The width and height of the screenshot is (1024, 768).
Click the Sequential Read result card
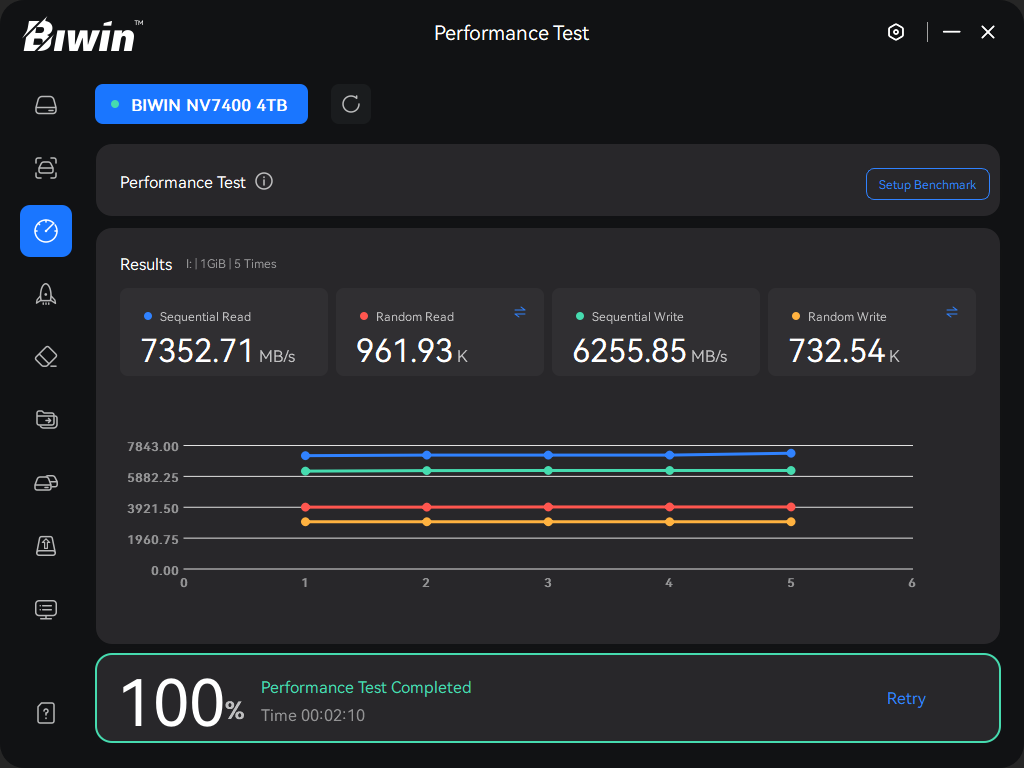(x=224, y=332)
